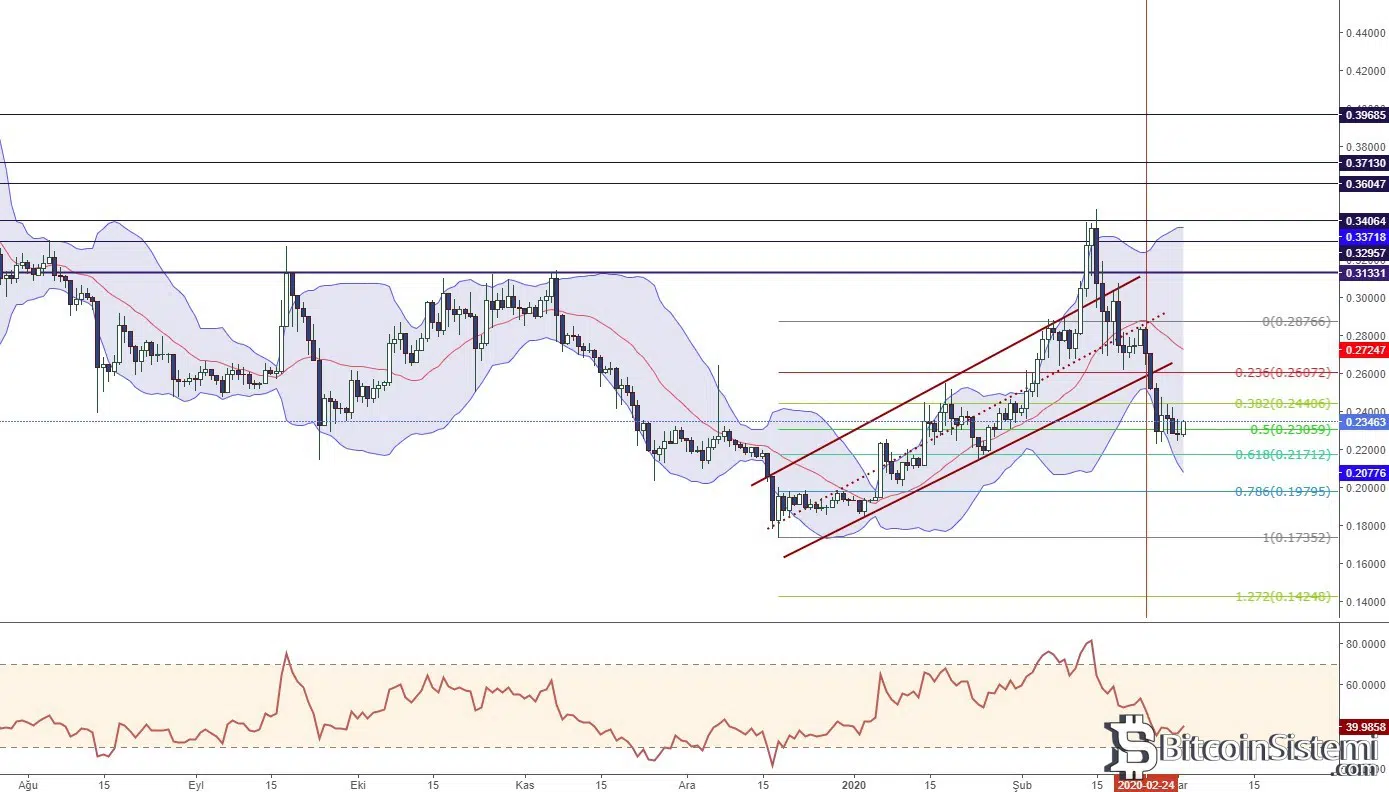Select the 0.36047 price axis label

(x=1364, y=184)
